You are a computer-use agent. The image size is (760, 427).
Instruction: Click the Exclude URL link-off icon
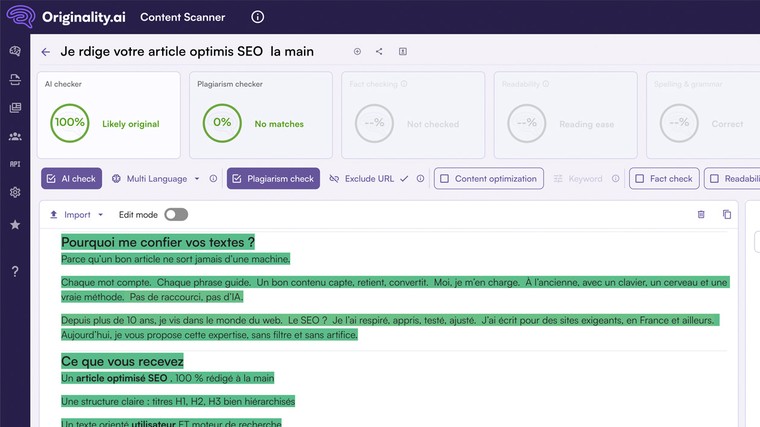coord(334,178)
